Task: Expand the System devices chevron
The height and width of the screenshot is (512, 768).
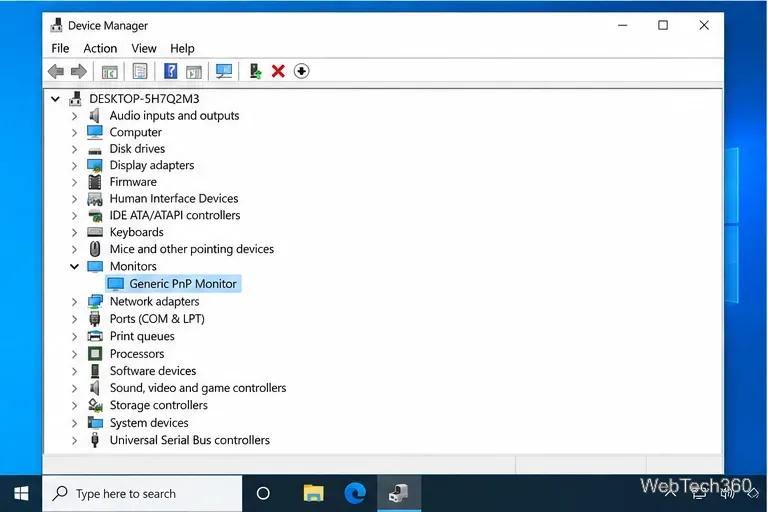Action: point(74,423)
